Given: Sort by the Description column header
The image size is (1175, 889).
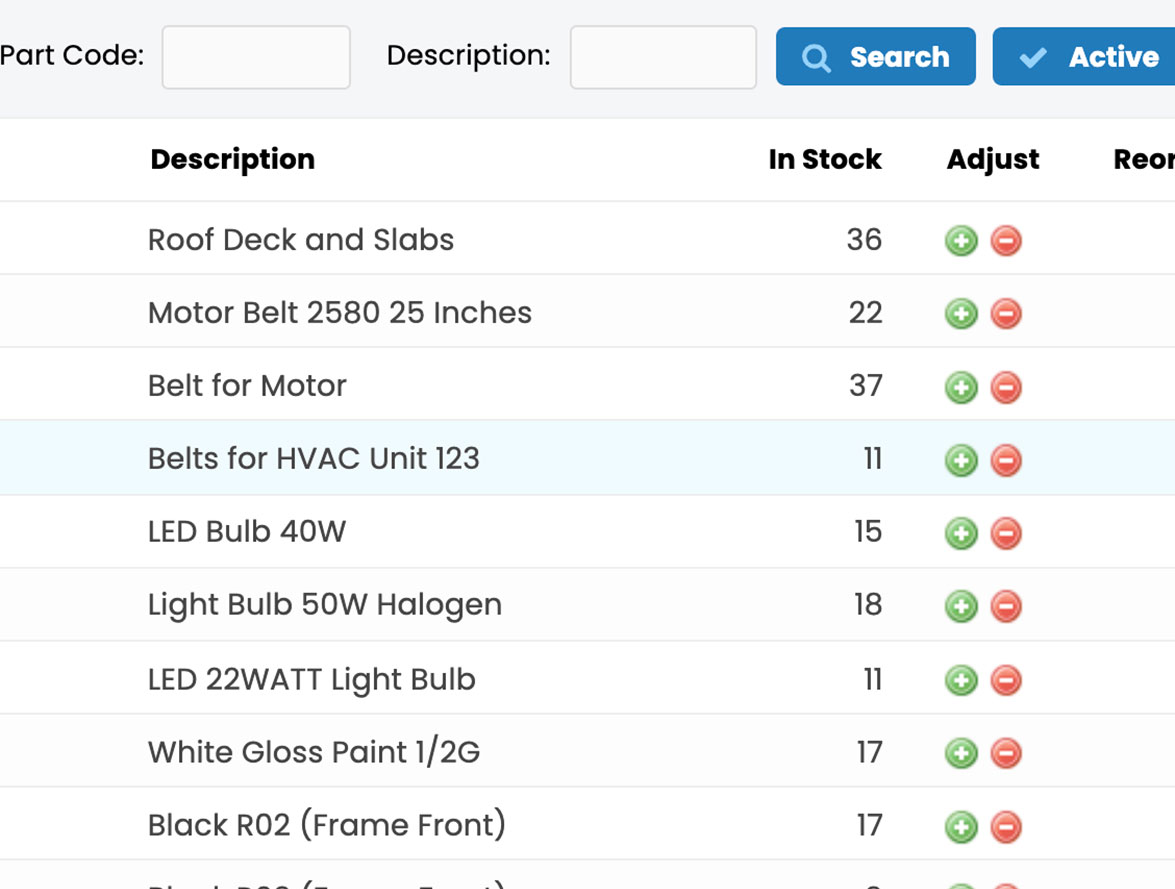Looking at the screenshot, I should tap(232, 159).
